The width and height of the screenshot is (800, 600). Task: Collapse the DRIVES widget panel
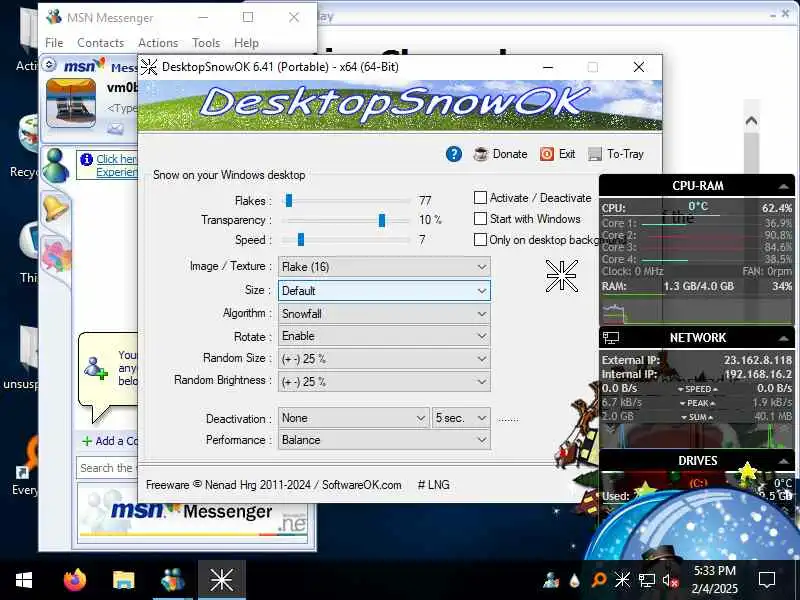tap(783, 461)
